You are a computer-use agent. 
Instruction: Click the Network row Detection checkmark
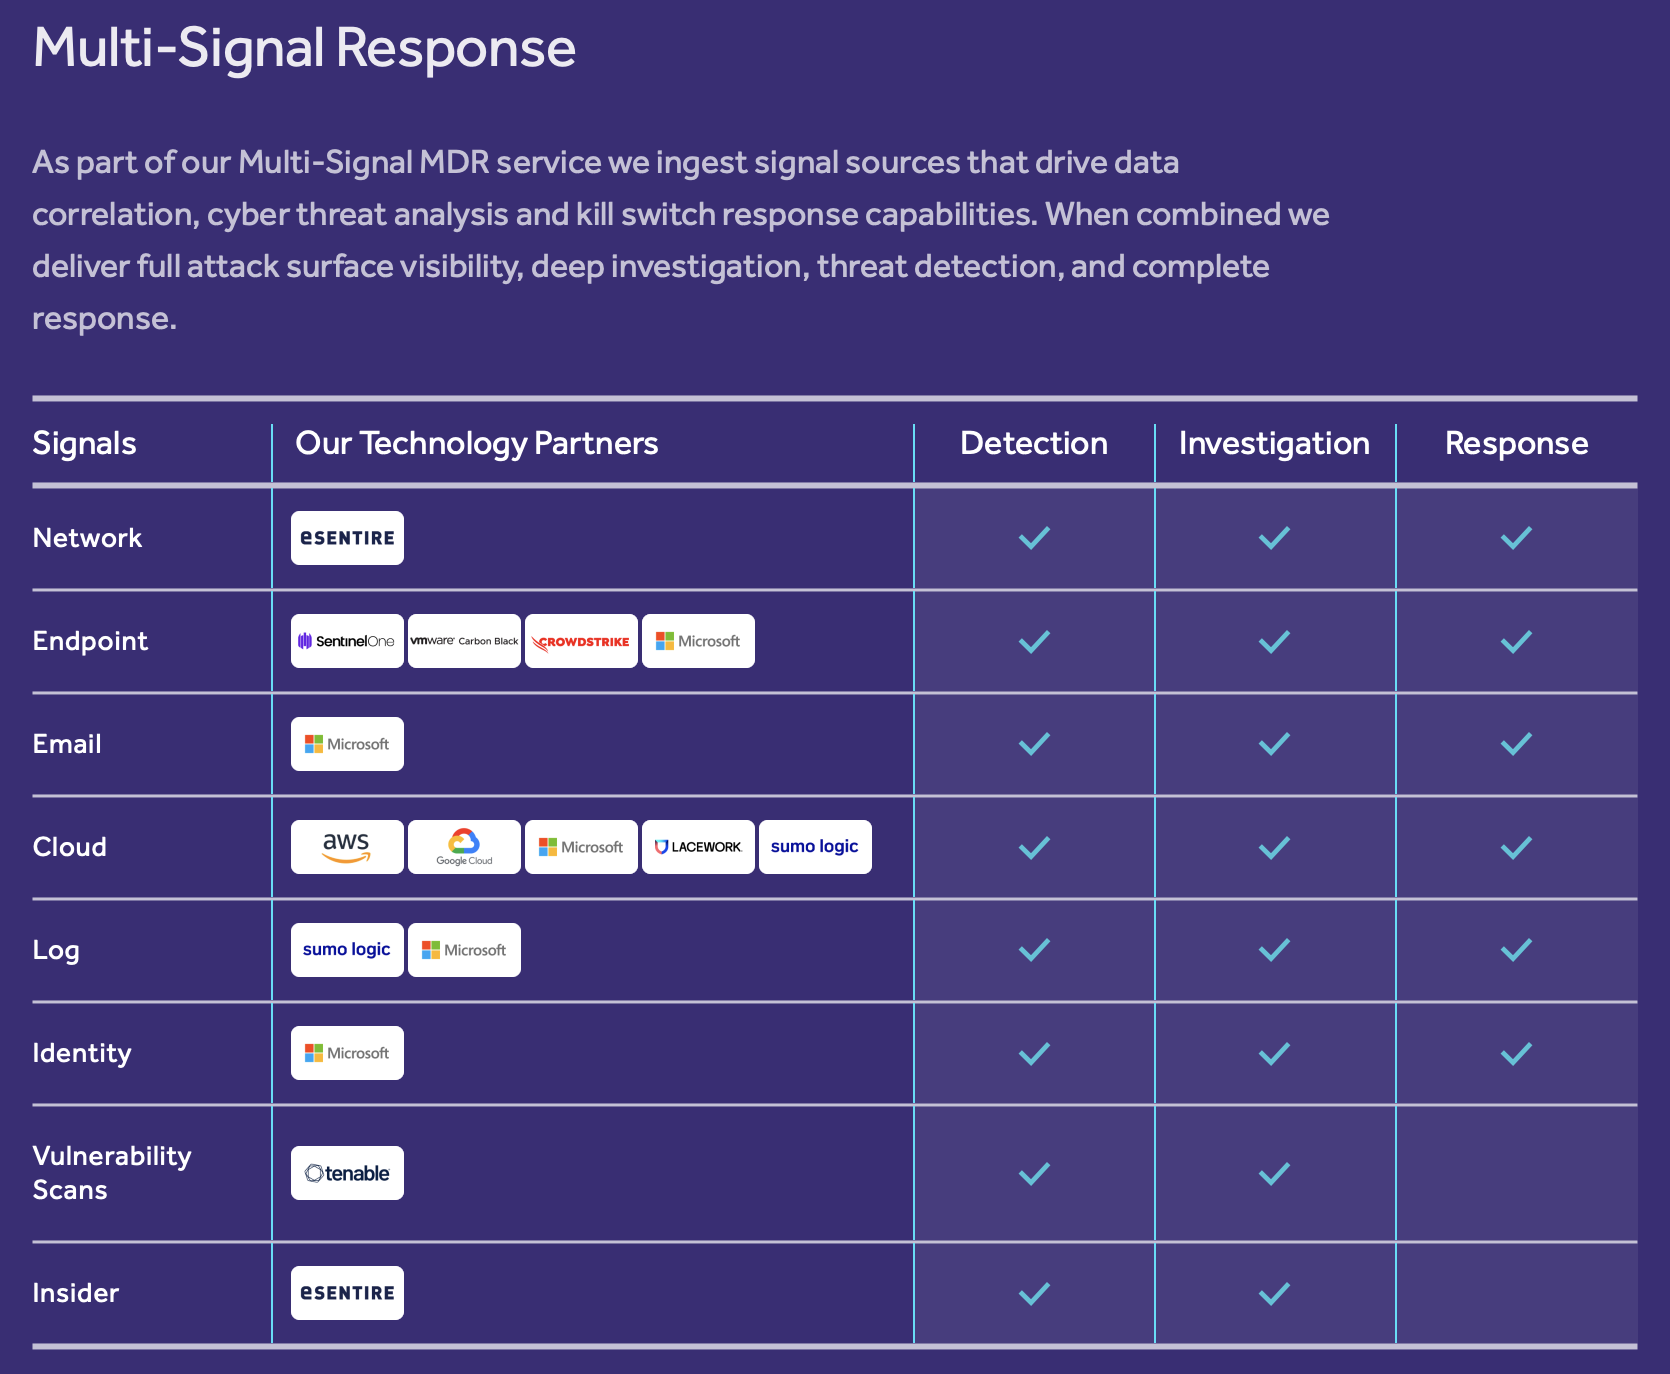[x=1034, y=538]
